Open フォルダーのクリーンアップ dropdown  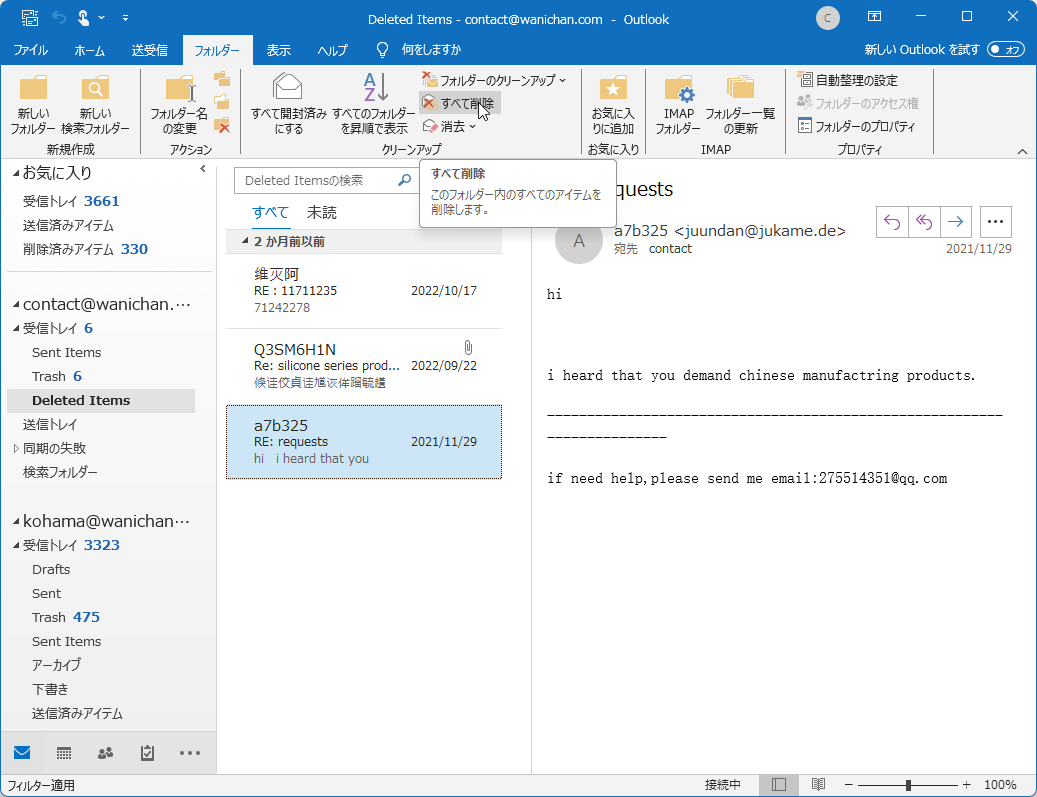coord(494,80)
